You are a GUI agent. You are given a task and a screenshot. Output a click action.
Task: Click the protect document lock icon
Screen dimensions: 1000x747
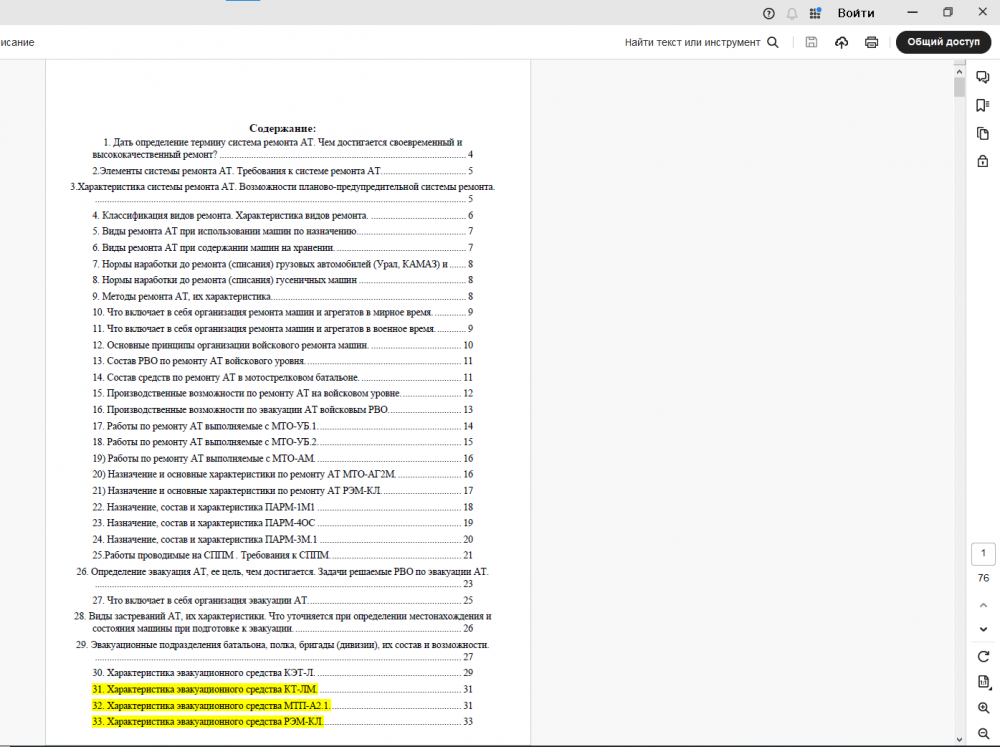(x=983, y=161)
